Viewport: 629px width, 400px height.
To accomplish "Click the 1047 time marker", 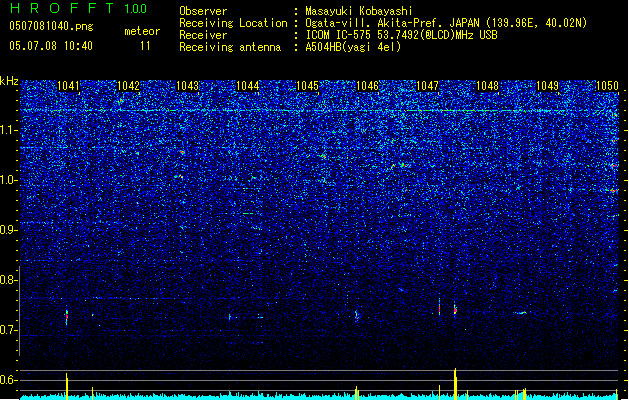I will click(x=428, y=86).
